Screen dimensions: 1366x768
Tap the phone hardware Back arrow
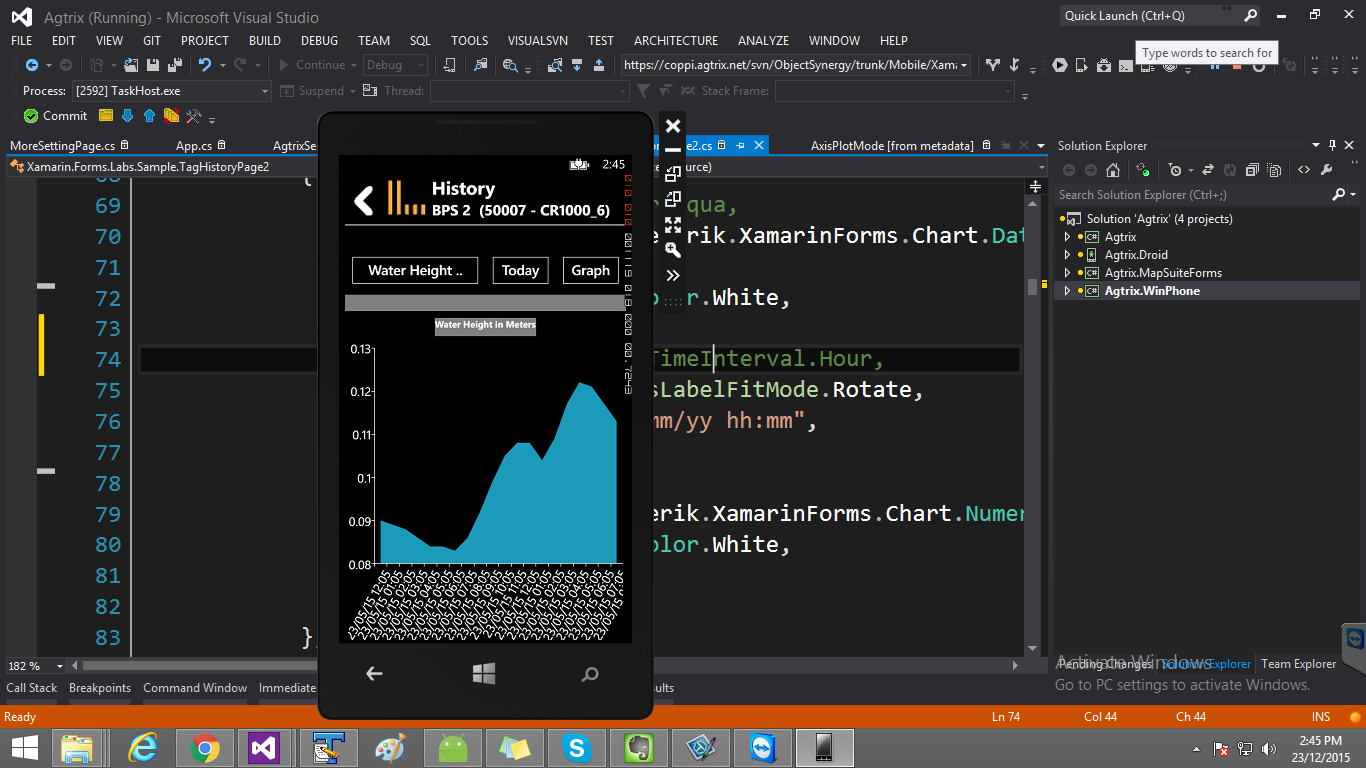(374, 674)
